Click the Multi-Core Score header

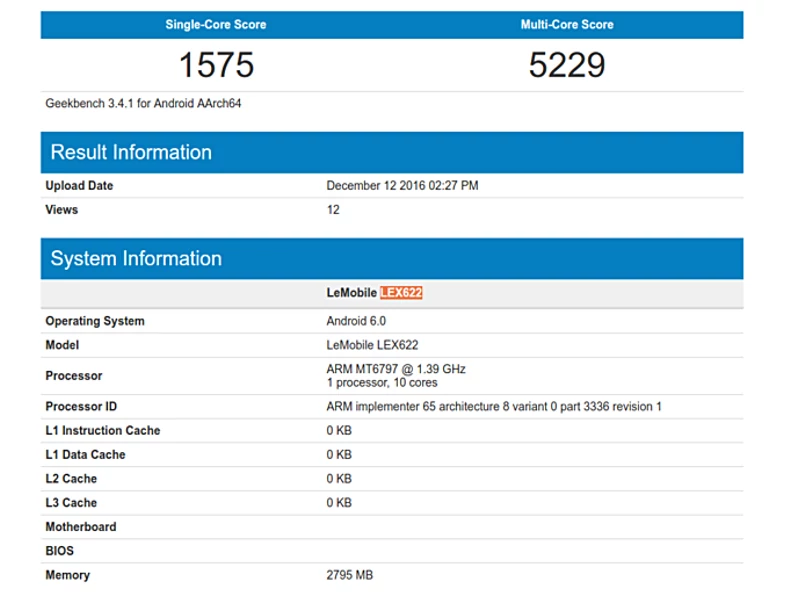pyautogui.click(x=567, y=25)
